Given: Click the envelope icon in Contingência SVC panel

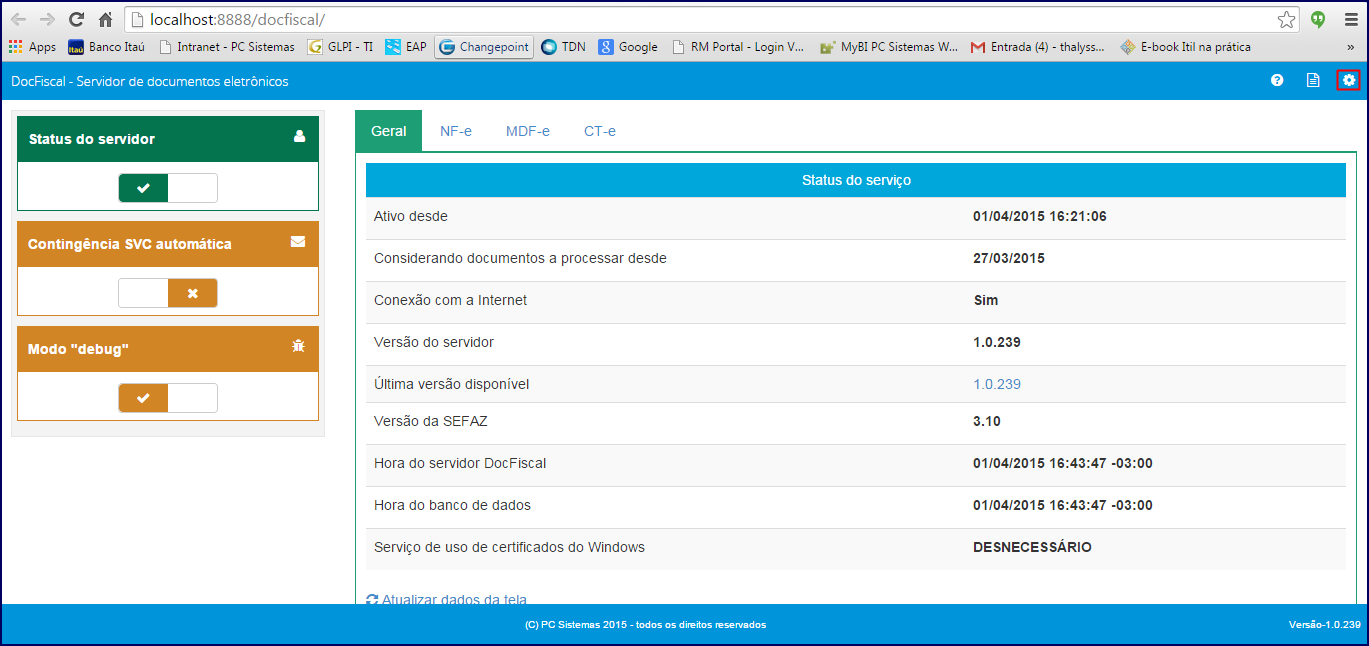Looking at the screenshot, I should 298,242.
